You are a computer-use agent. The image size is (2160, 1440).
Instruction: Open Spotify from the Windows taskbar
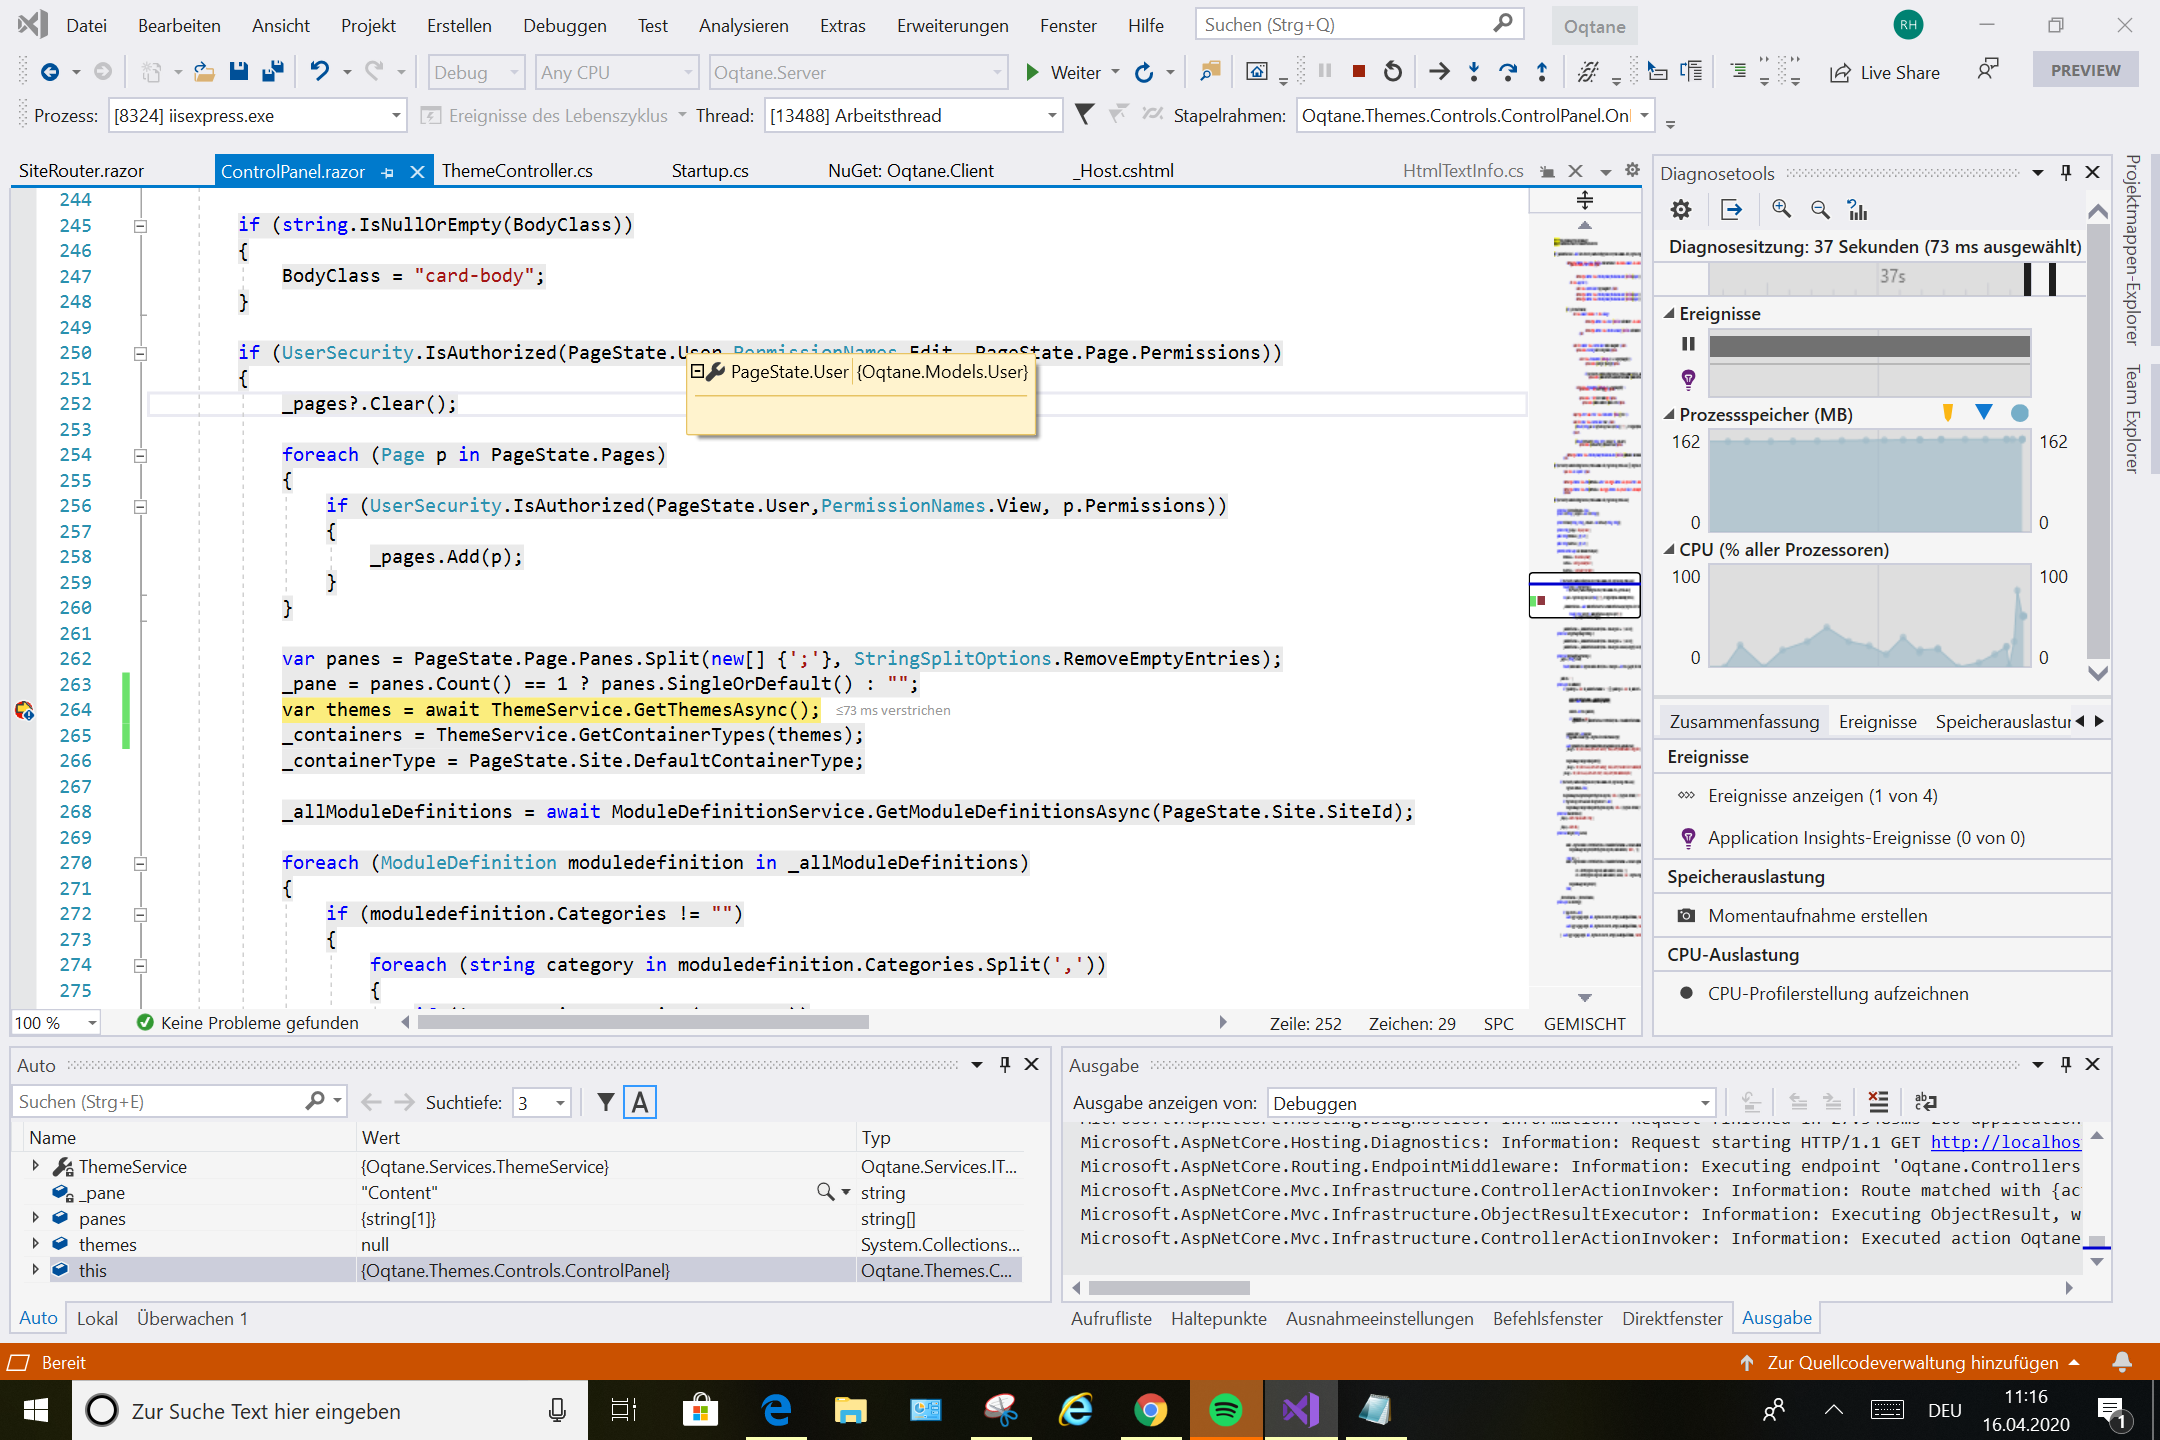pos(1226,1410)
